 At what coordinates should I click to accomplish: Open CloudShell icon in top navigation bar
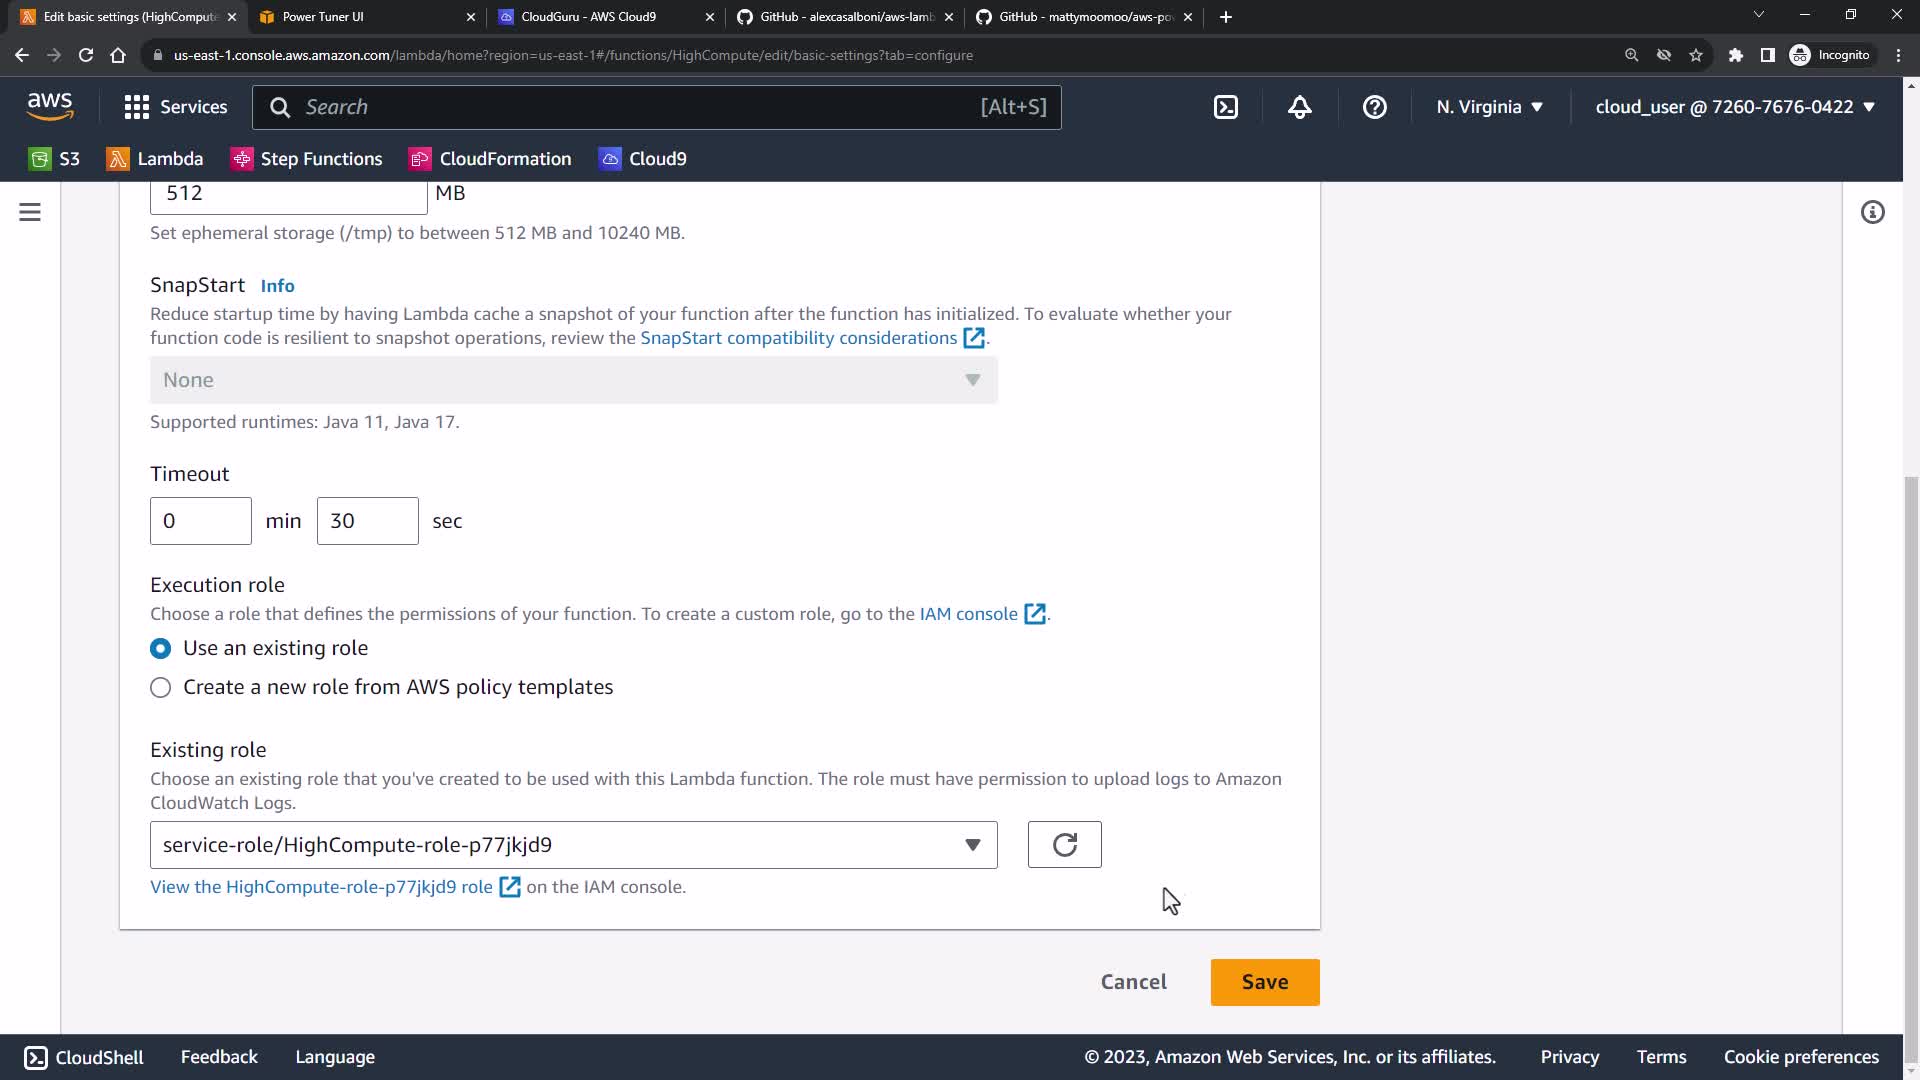point(1226,107)
